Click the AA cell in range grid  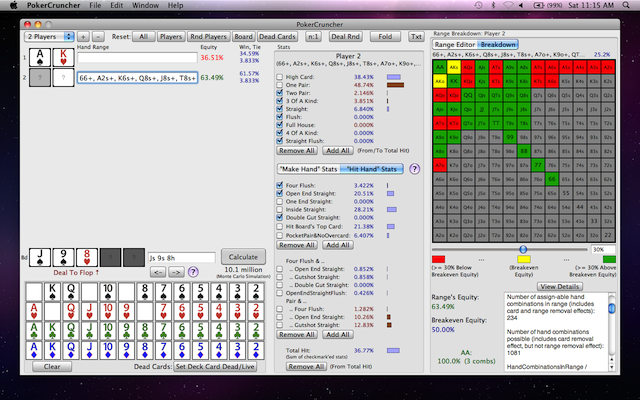point(440,67)
